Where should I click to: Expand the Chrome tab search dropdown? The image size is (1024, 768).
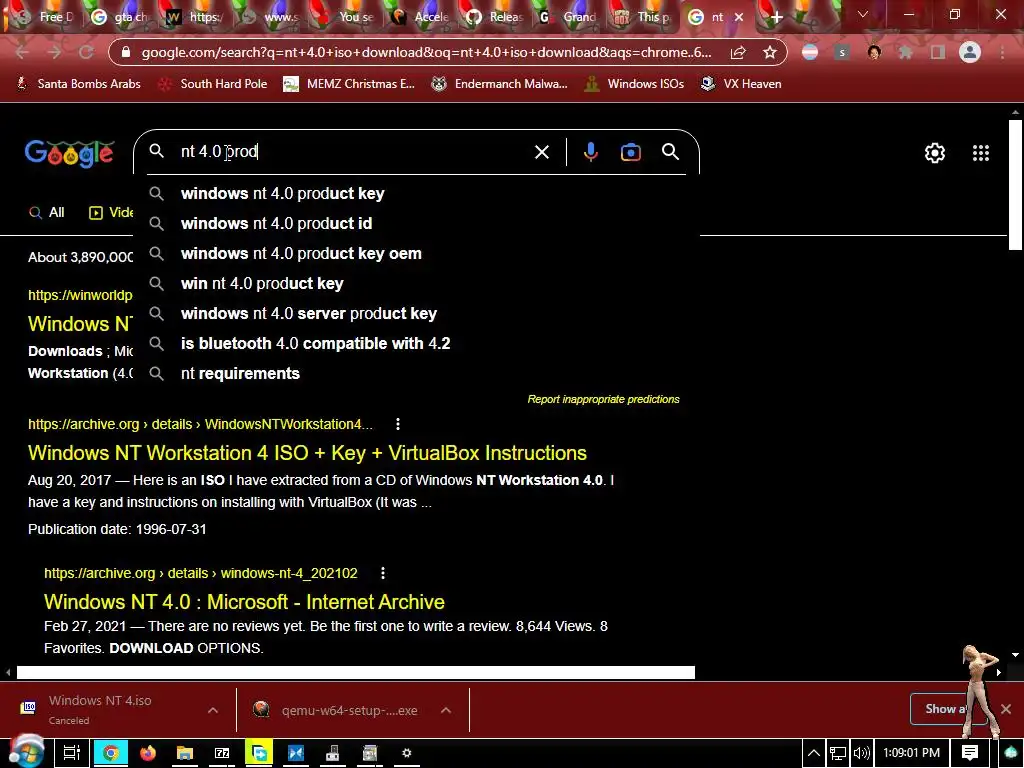(x=863, y=14)
